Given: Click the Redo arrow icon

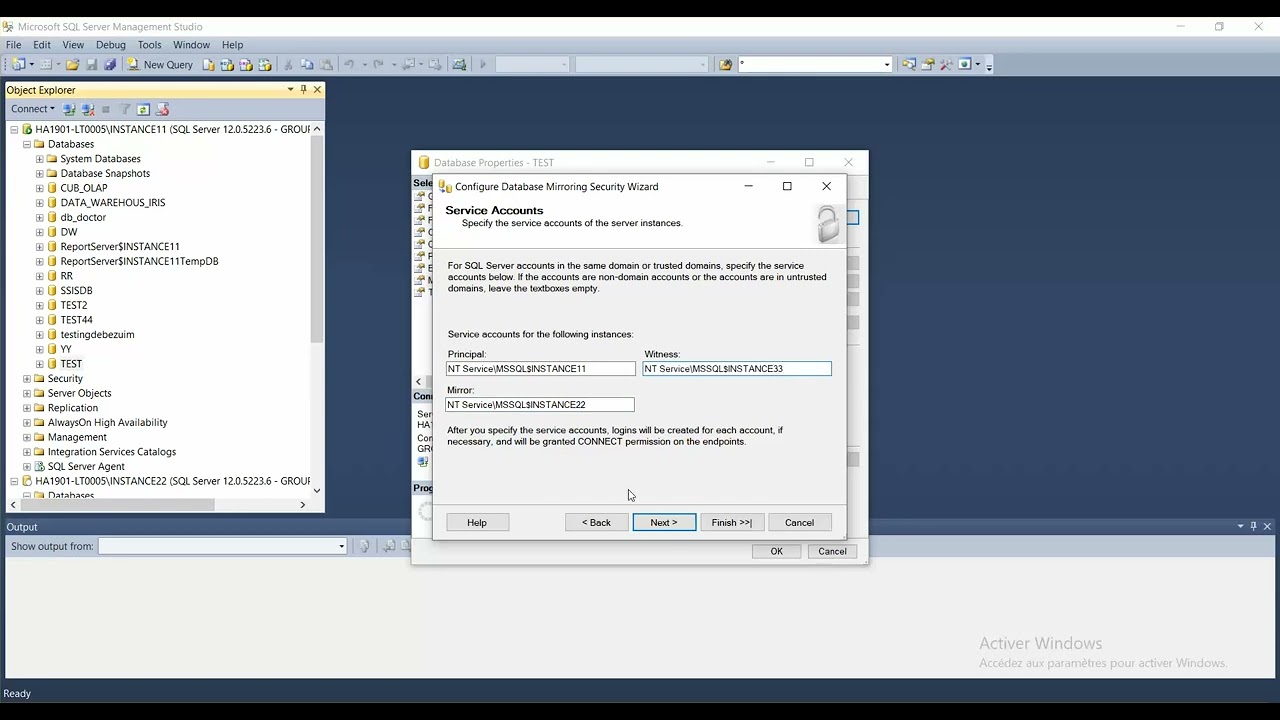Looking at the screenshot, I should (378, 64).
